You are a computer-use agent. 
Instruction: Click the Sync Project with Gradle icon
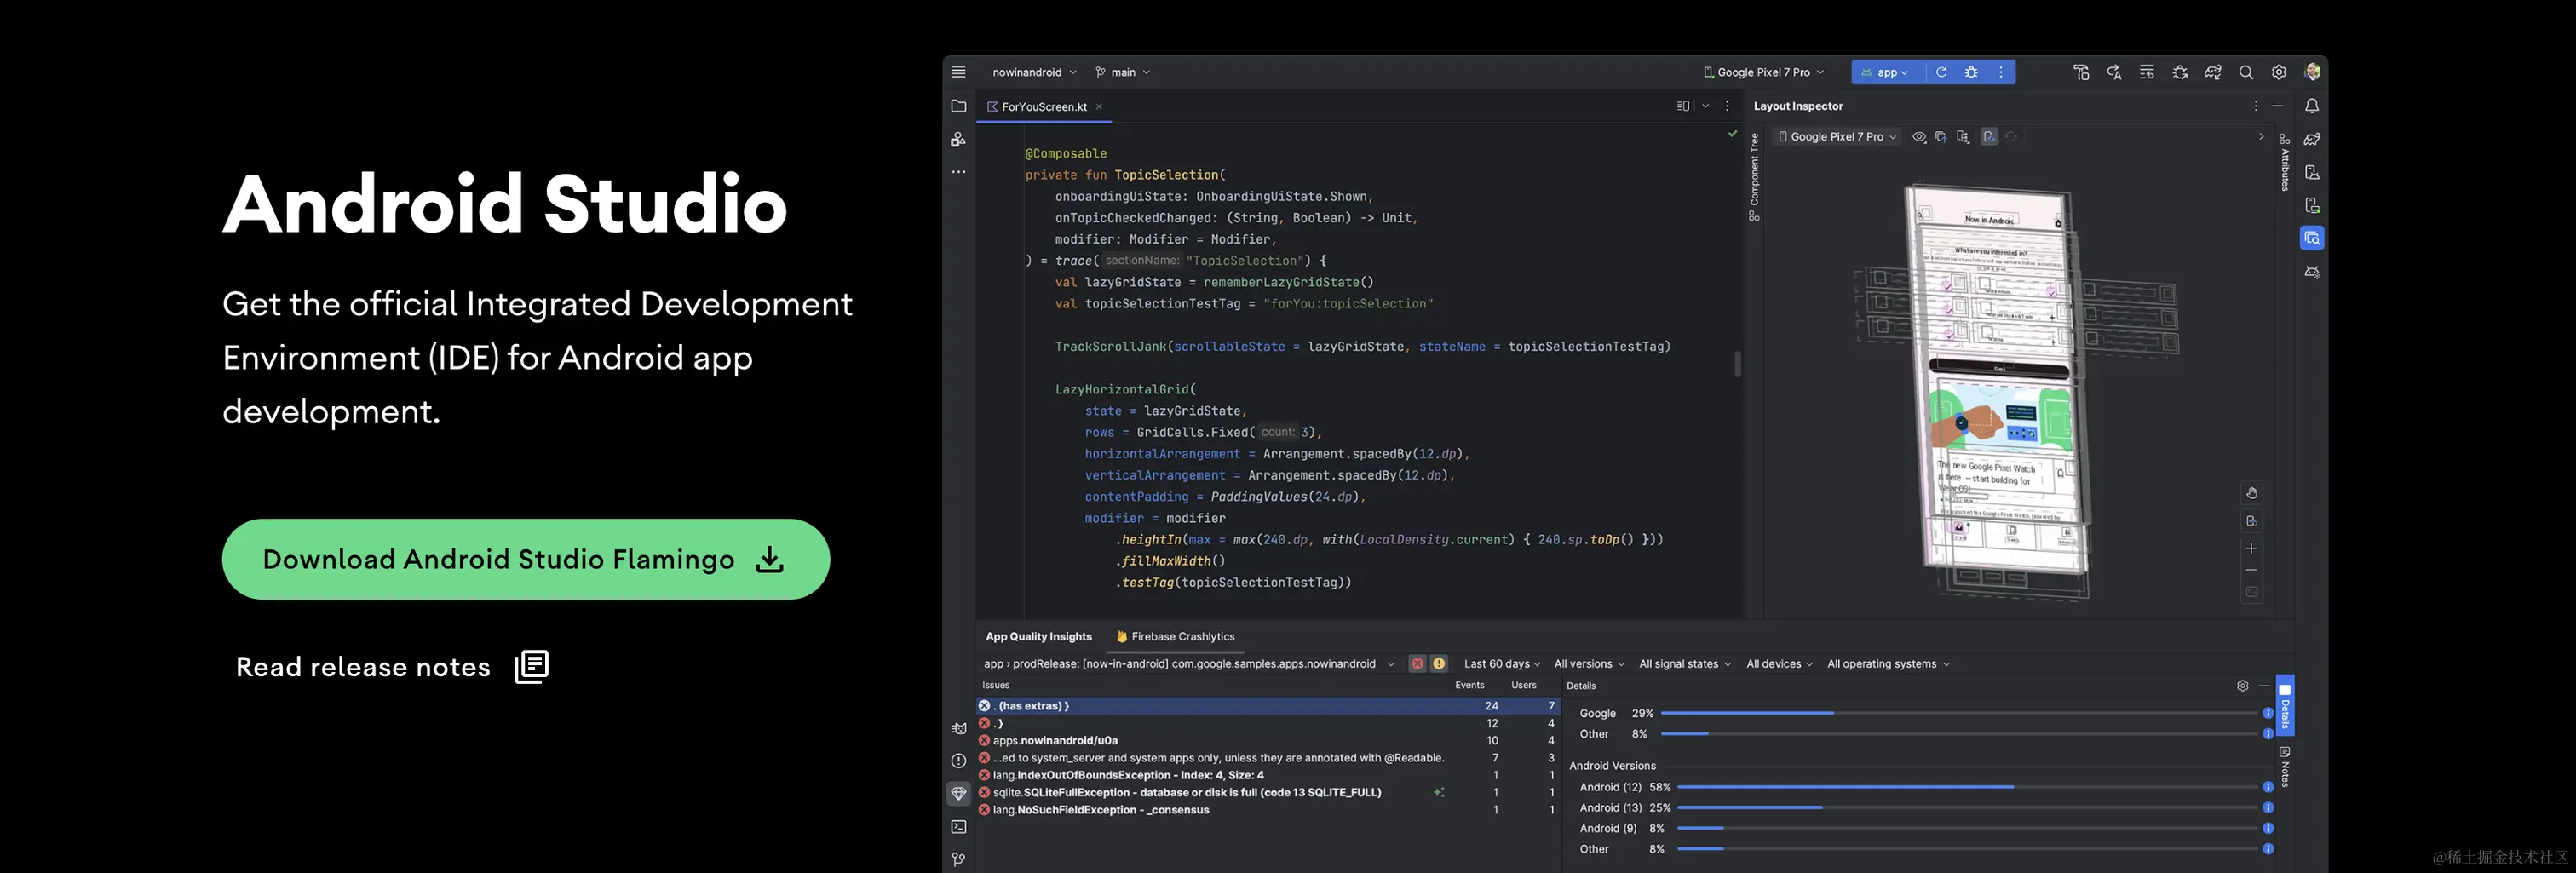(2213, 72)
